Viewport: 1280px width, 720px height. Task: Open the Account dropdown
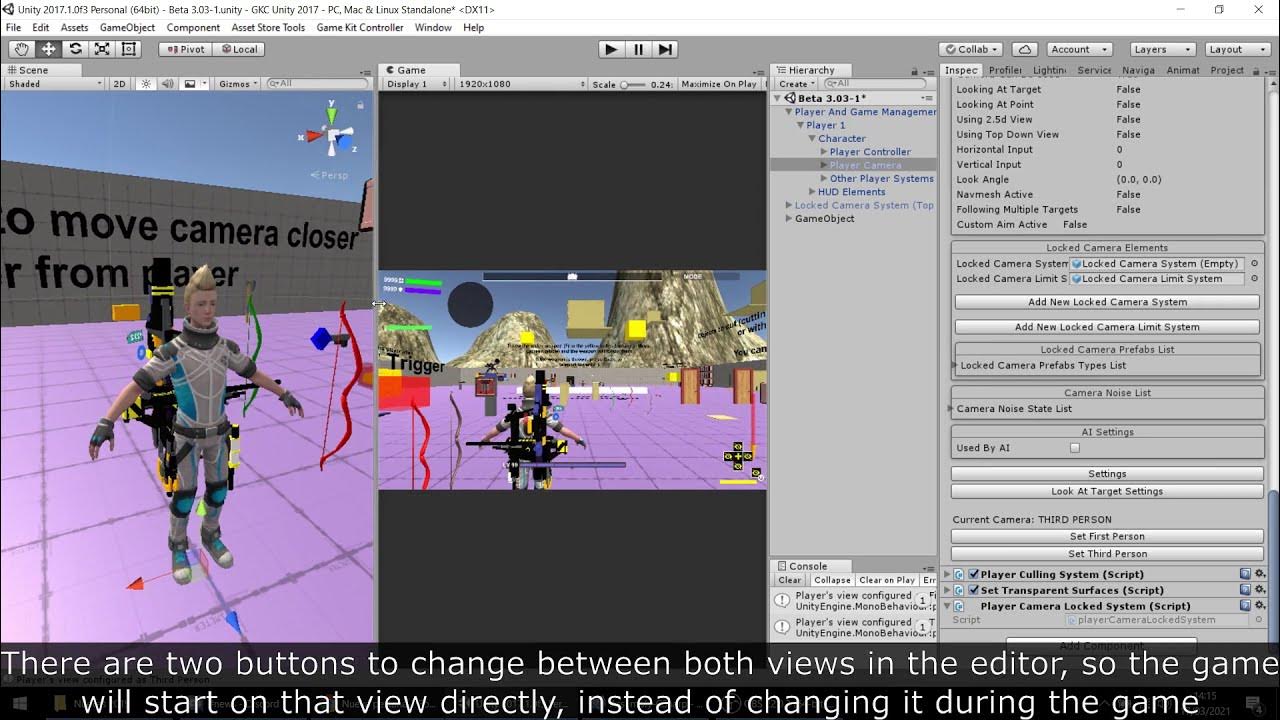(x=1078, y=49)
